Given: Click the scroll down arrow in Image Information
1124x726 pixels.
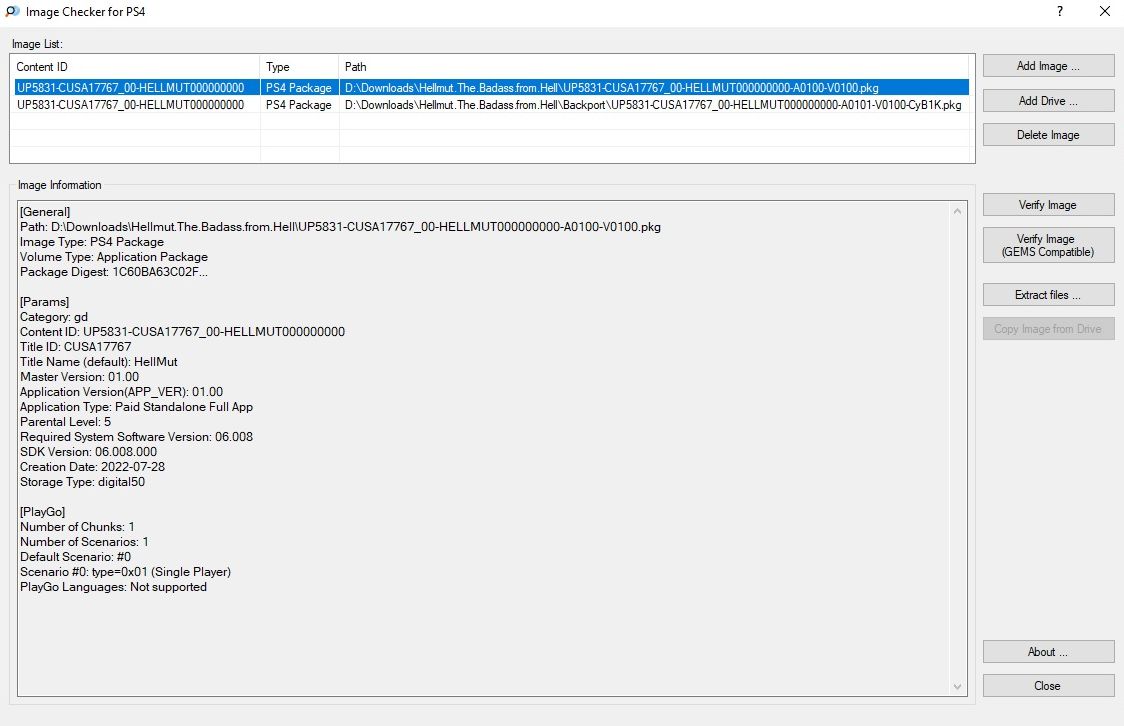Looking at the screenshot, I should pos(958,687).
